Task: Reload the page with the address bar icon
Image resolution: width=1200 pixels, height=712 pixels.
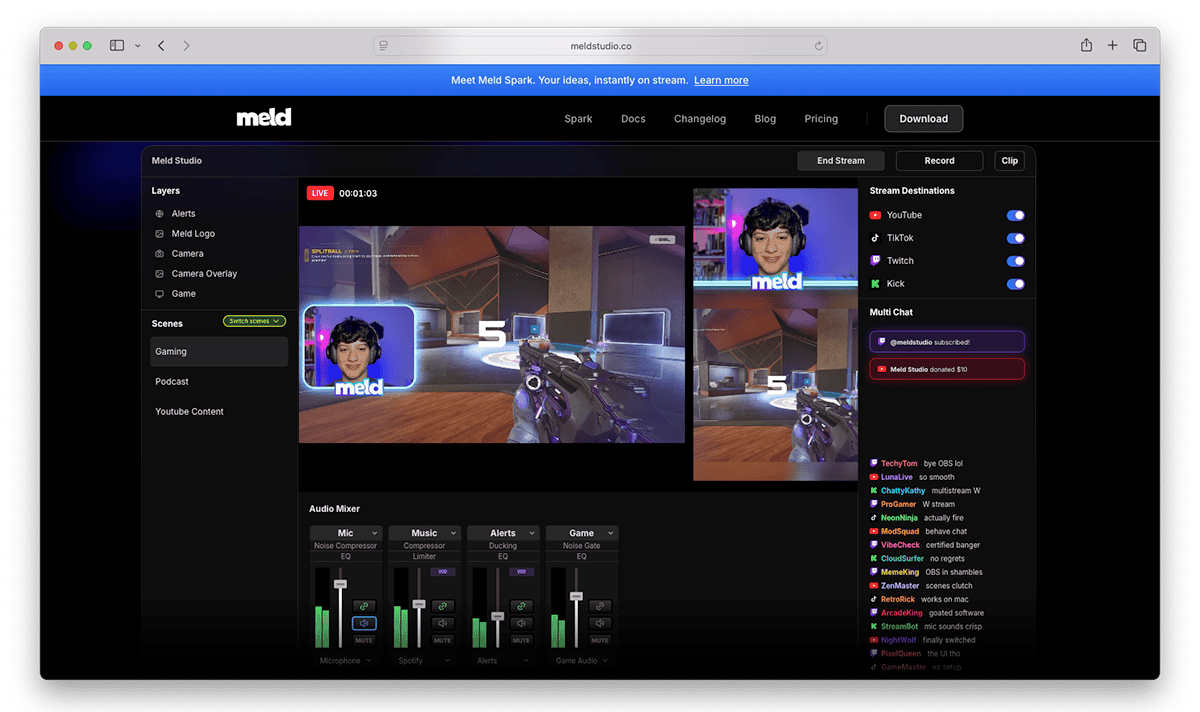Action: pos(819,46)
